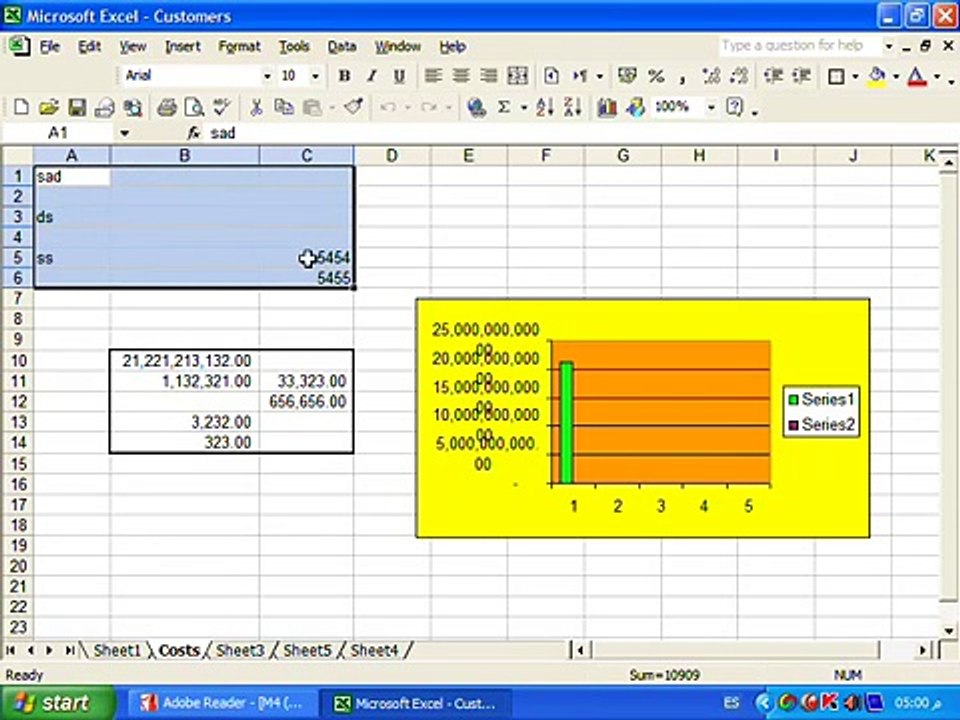Save the workbook using the floppy disk icon
Screen dimensions: 960x720
pyautogui.click(x=77, y=107)
